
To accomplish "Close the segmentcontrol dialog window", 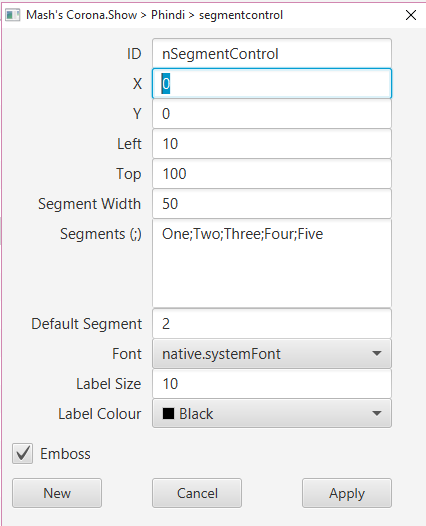I will point(411,15).
